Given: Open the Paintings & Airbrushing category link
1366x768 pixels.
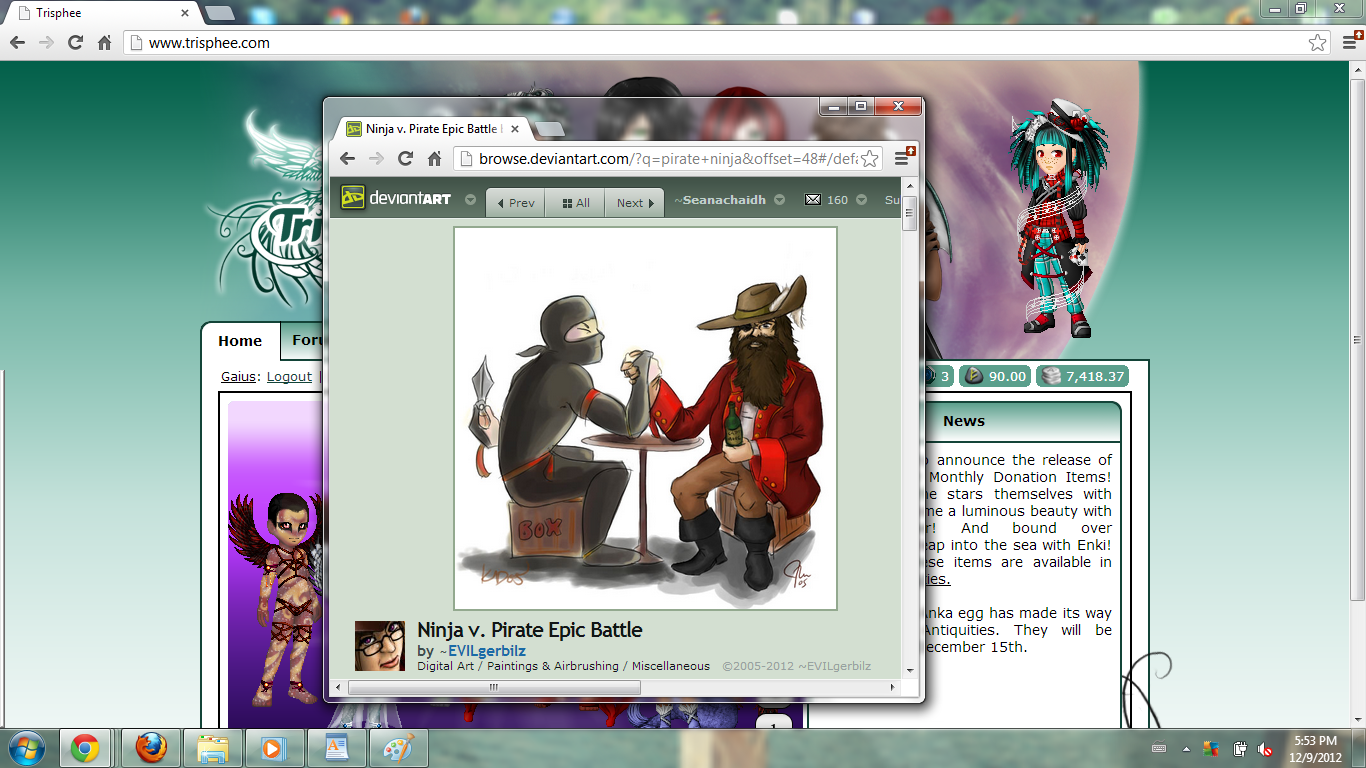Looking at the screenshot, I should (553, 666).
